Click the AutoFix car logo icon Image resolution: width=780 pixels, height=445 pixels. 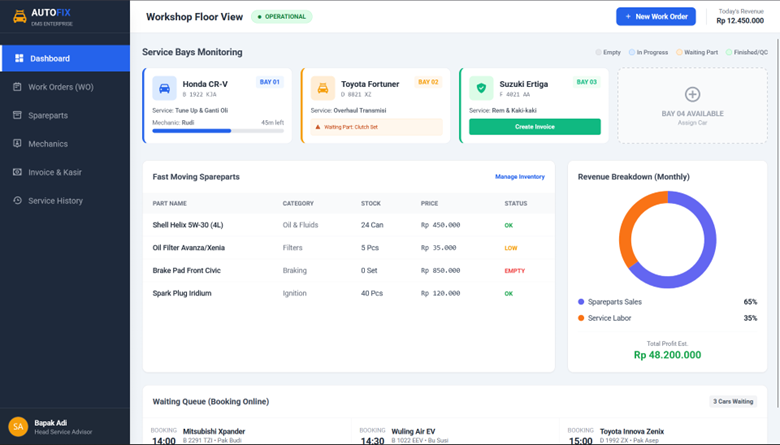(x=19, y=17)
